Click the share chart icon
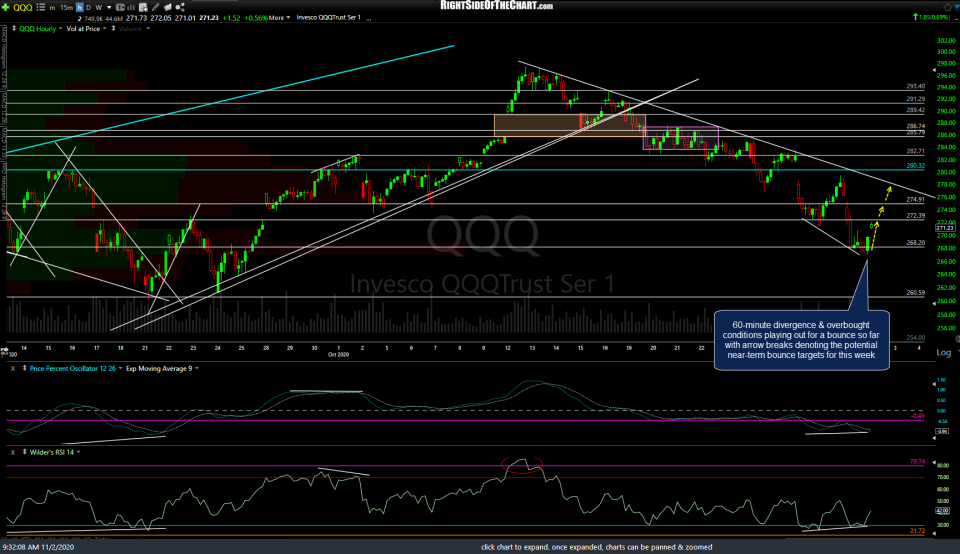 pos(179,7)
